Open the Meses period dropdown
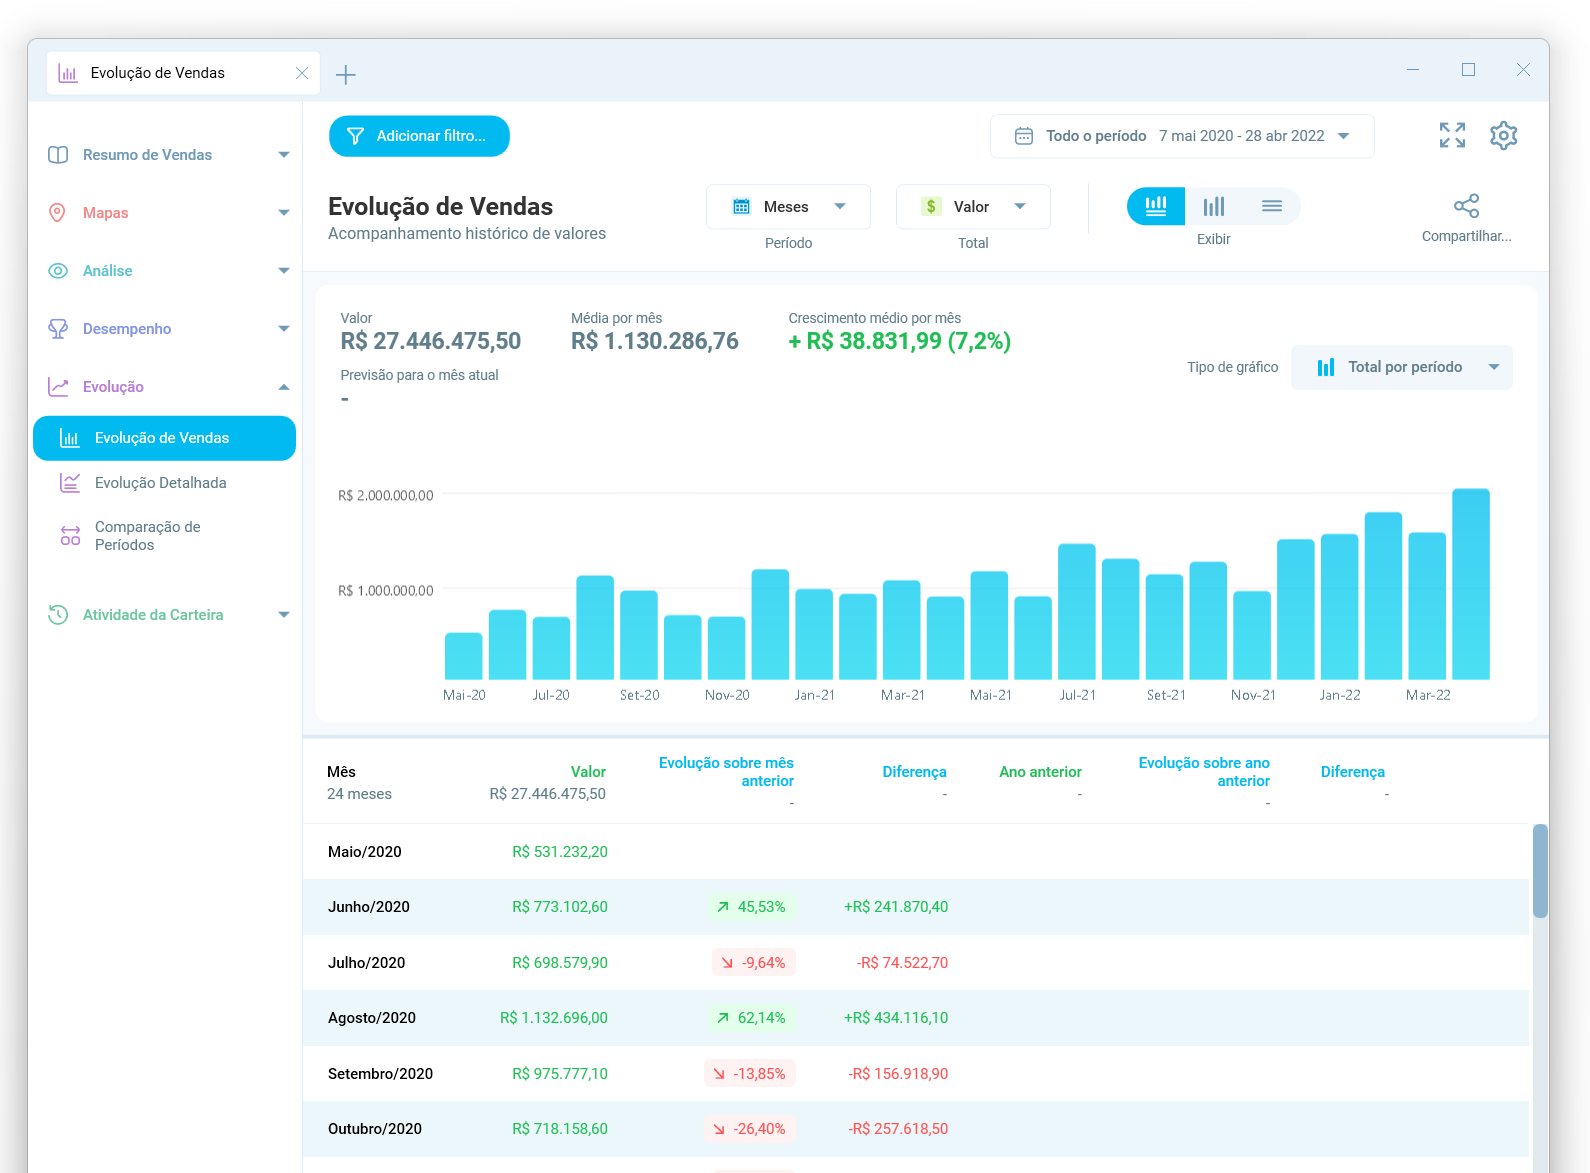 pyautogui.click(x=788, y=207)
